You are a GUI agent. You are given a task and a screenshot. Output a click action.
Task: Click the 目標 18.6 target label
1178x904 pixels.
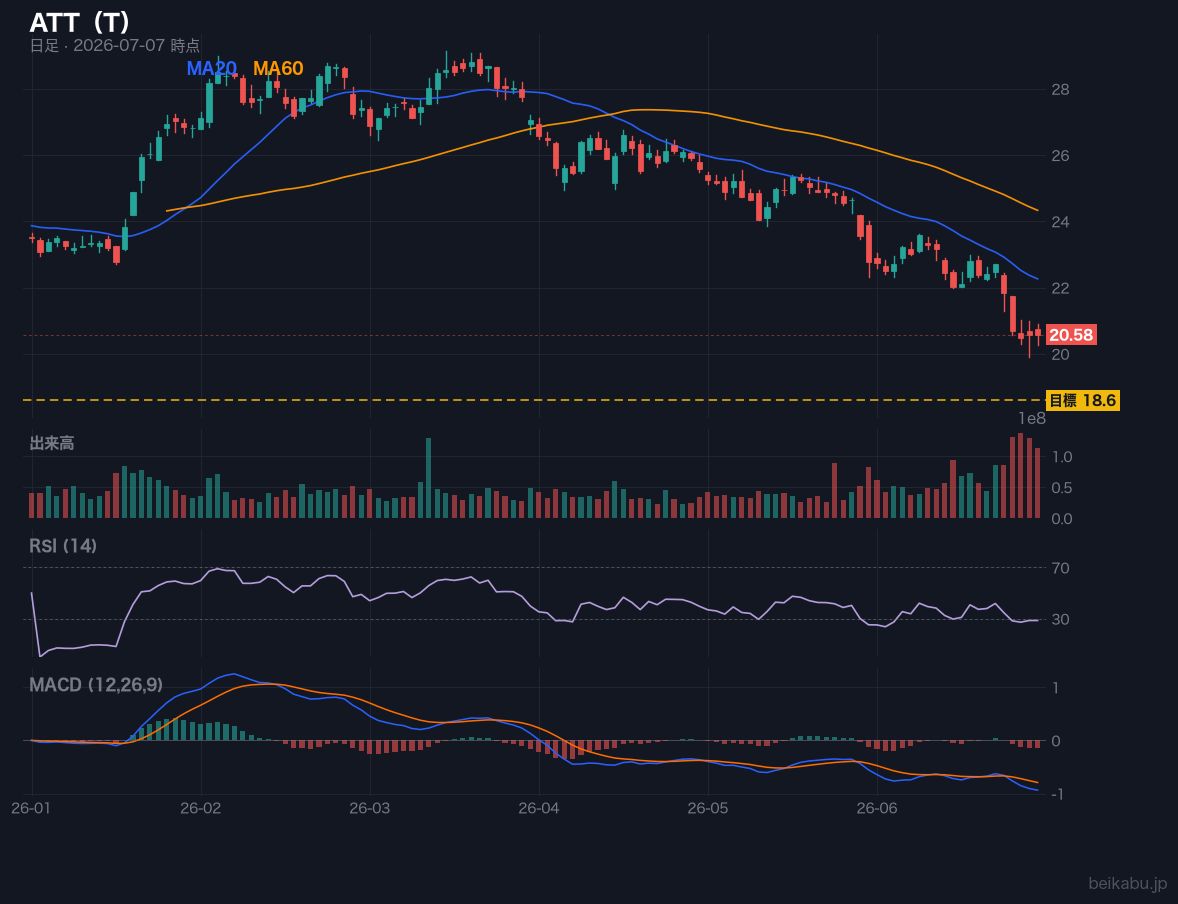[x=1083, y=401]
